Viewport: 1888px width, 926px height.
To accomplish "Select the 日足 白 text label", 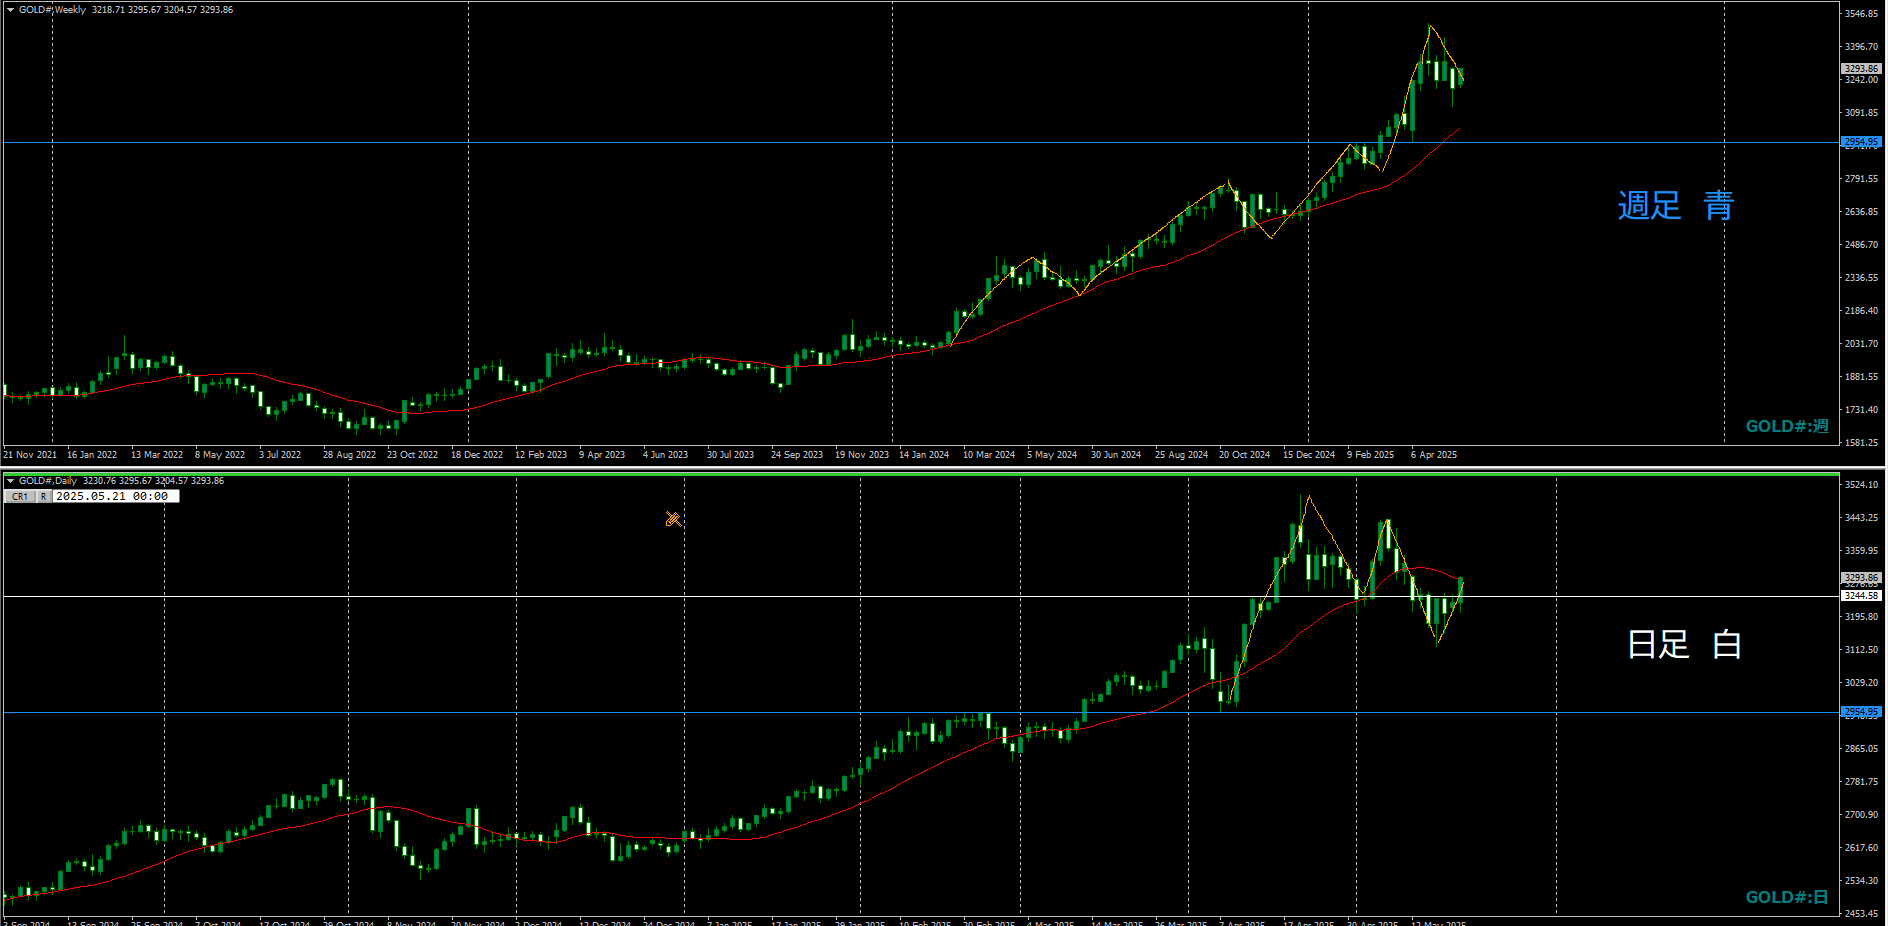I will coord(1685,644).
